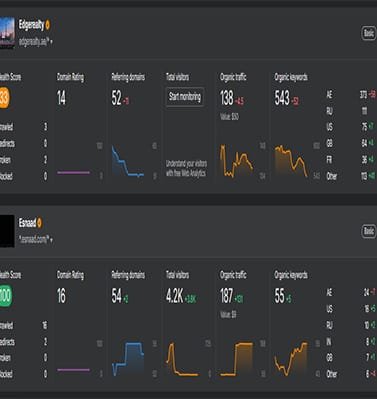Click the orange badge next to Edgerealty

coord(48,25)
